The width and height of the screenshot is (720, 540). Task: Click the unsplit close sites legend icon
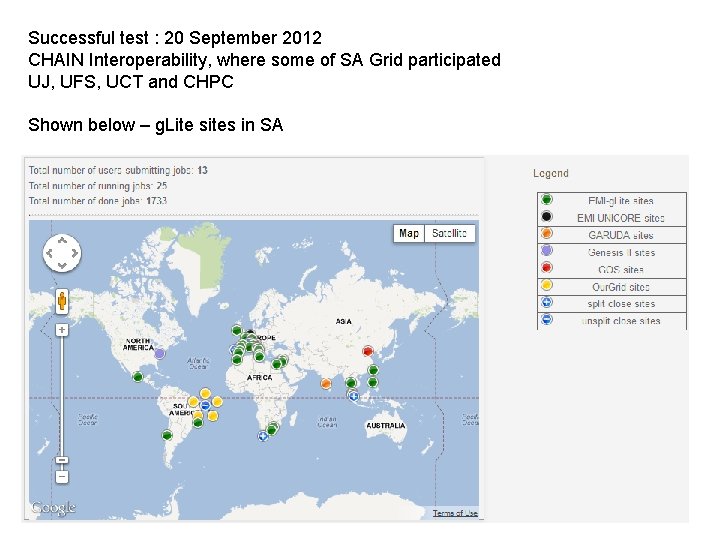pos(546,319)
